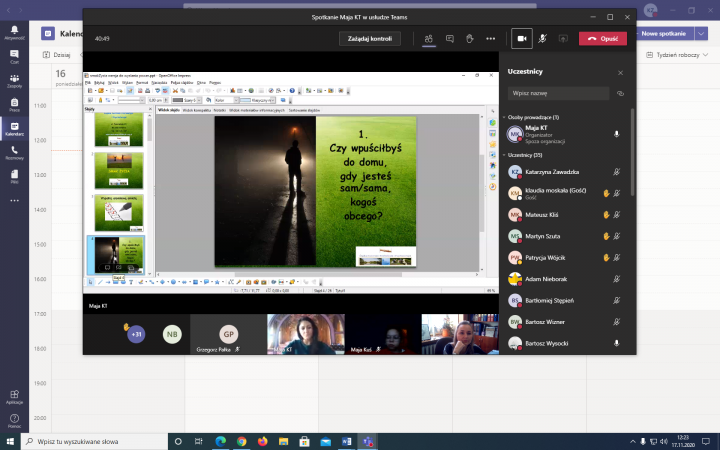720x450 pixels.
Task: Collapse the Osoby prowadzące section
Action: click(x=504, y=117)
